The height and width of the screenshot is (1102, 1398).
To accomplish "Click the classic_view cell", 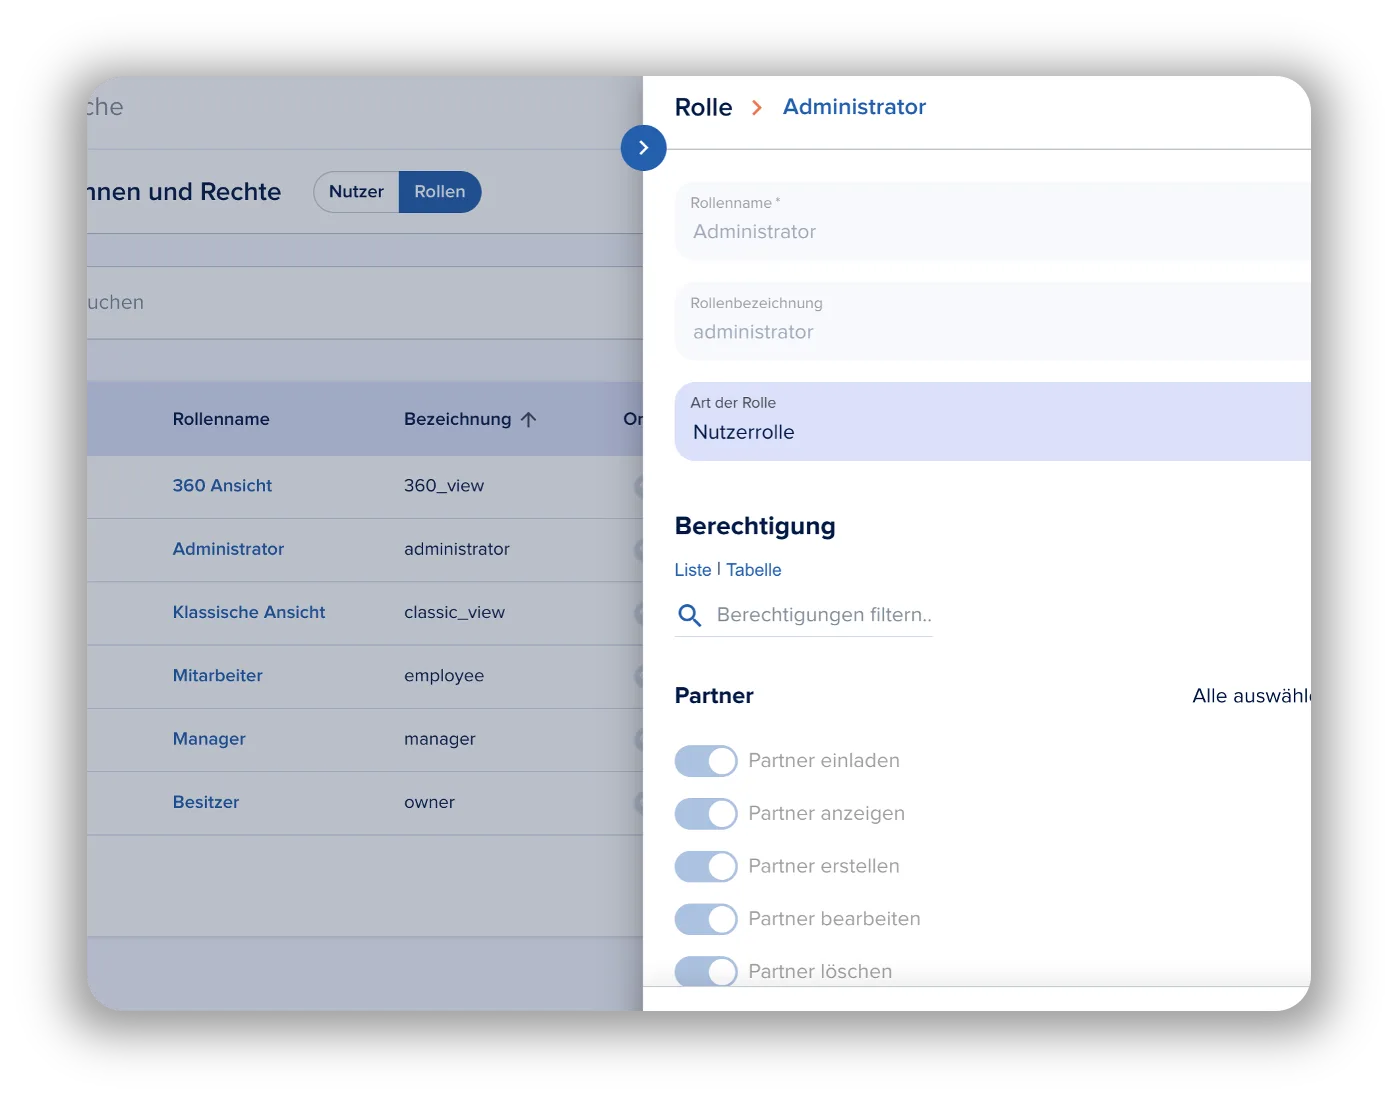I will (x=454, y=612).
